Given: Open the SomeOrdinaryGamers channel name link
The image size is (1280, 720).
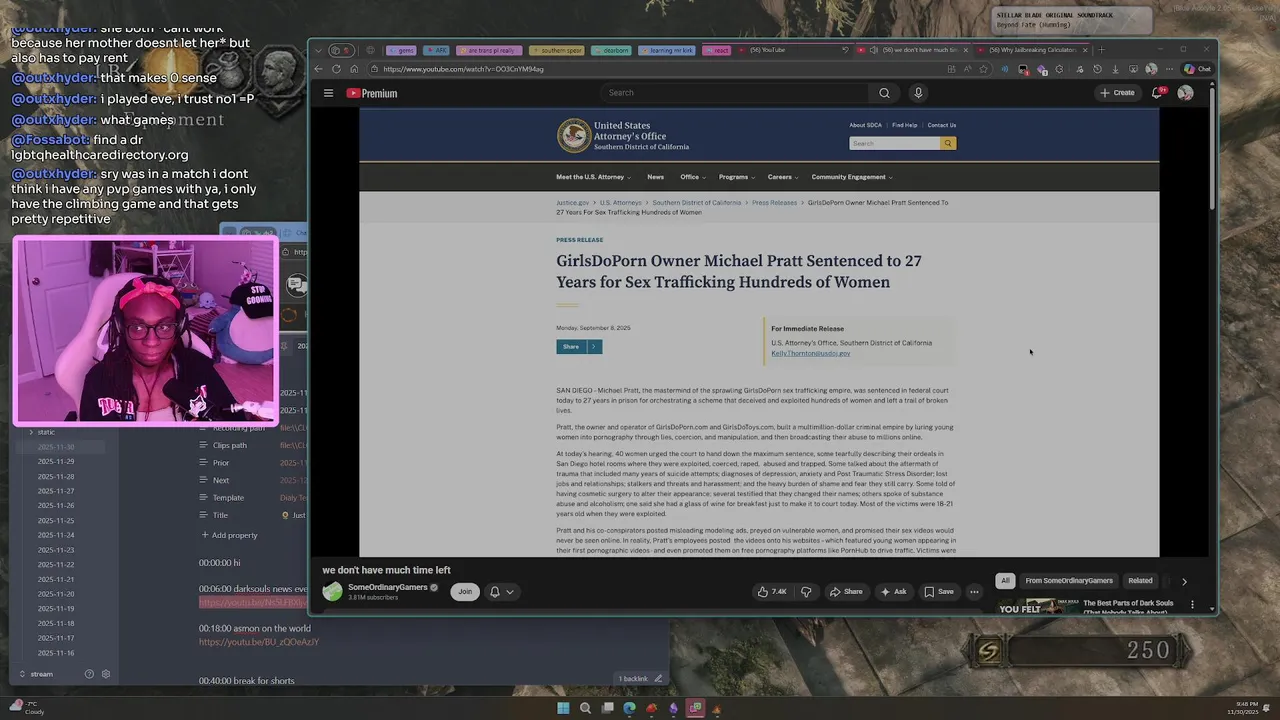Looking at the screenshot, I should click(x=388, y=587).
